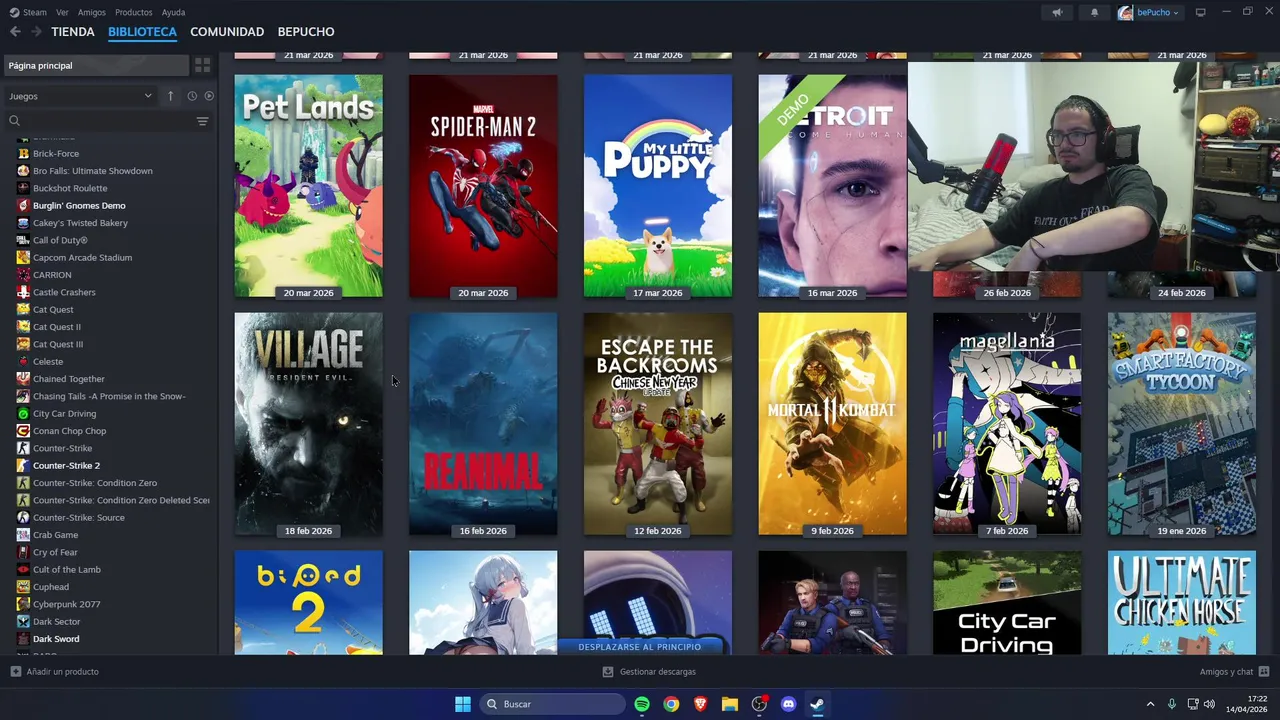Click the Cuphead list icon

23,587
